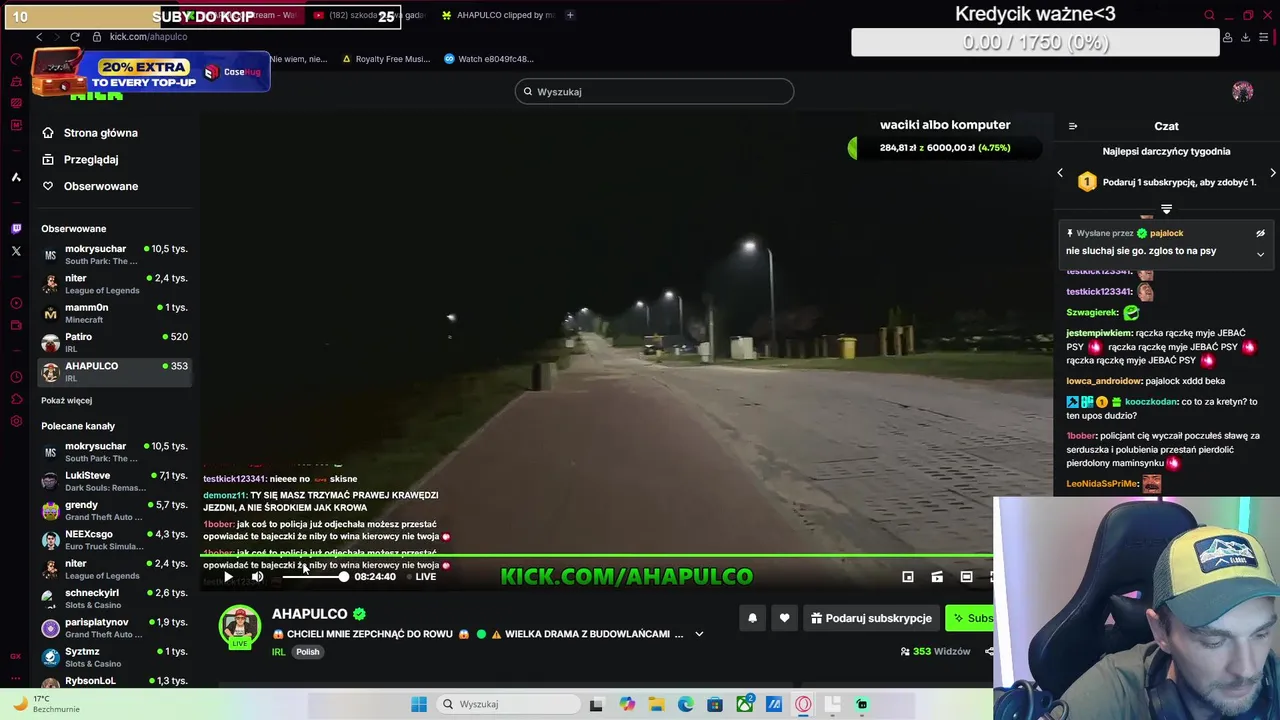The width and height of the screenshot is (1280, 720).
Task: Hide the pinned message eye icon
Action: tap(1260, 233)
